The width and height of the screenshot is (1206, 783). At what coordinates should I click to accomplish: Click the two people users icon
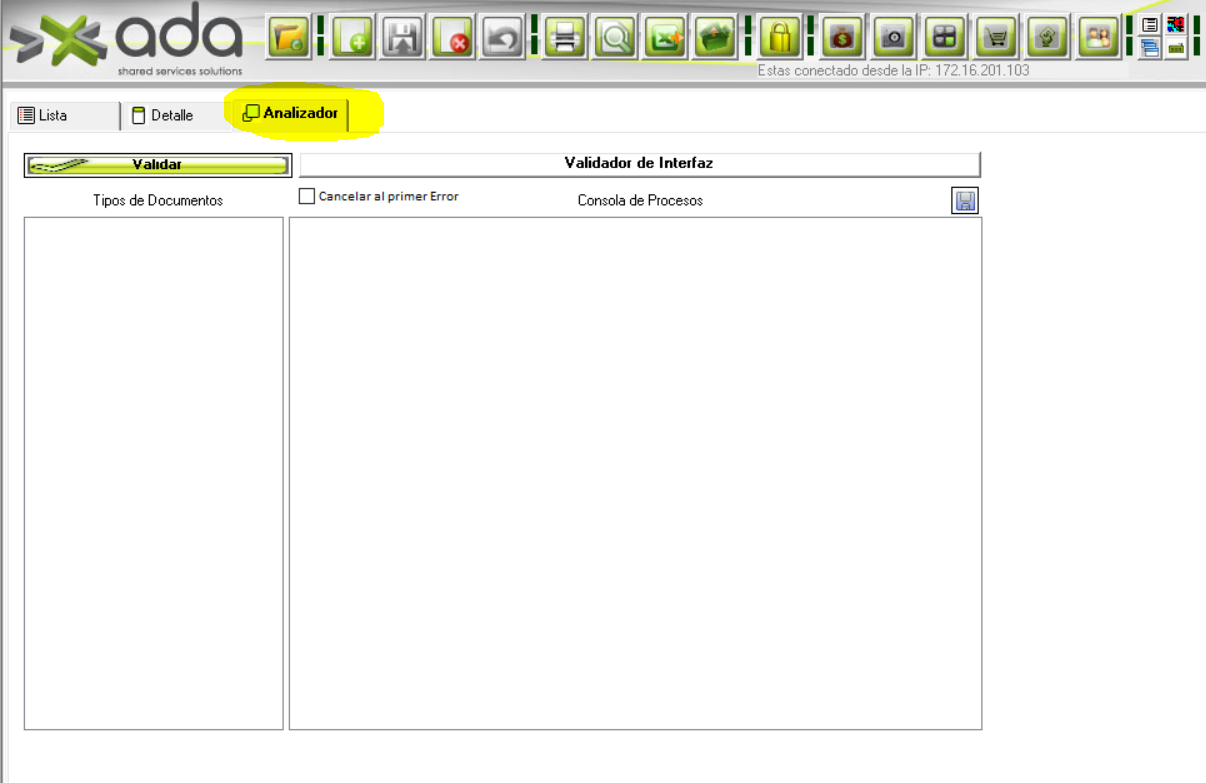point(1098,38)
